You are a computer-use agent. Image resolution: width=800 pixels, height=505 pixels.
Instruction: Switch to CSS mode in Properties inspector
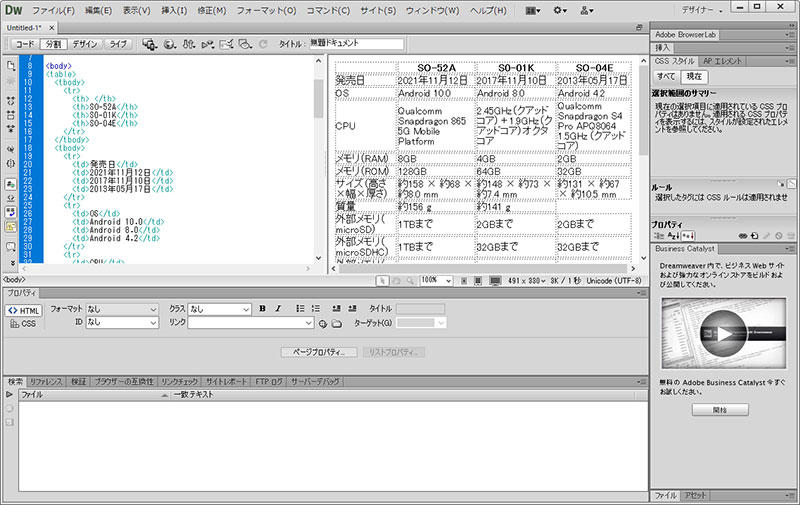click(x=23, y=323)
